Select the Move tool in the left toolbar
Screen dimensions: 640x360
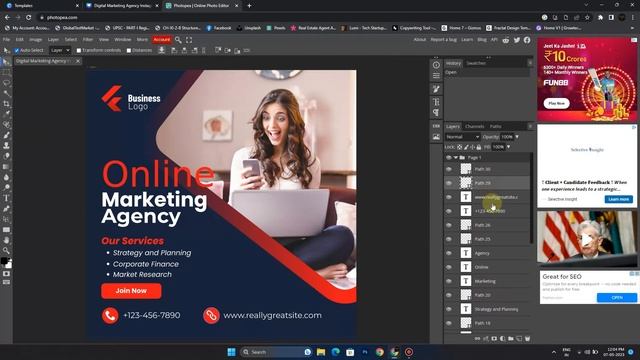[6, 62]
